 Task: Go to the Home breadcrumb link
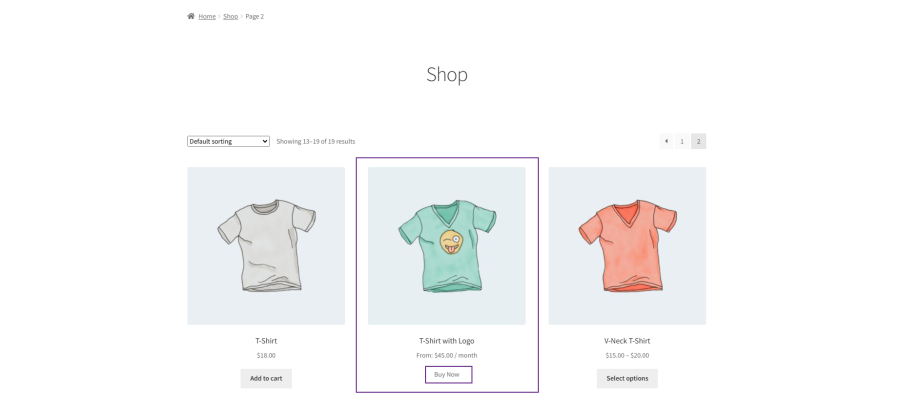tap(207, 16)
